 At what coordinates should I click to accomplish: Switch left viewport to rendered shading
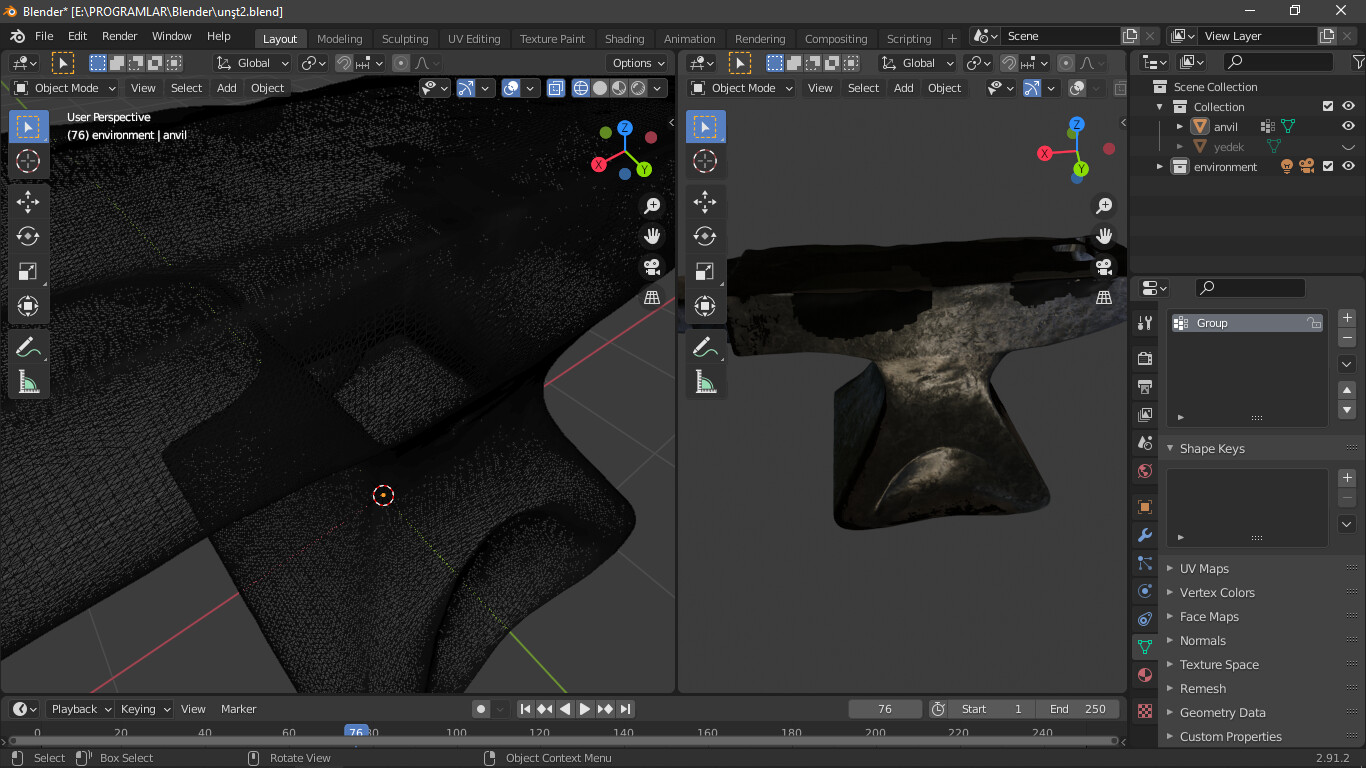coord(638,88)
